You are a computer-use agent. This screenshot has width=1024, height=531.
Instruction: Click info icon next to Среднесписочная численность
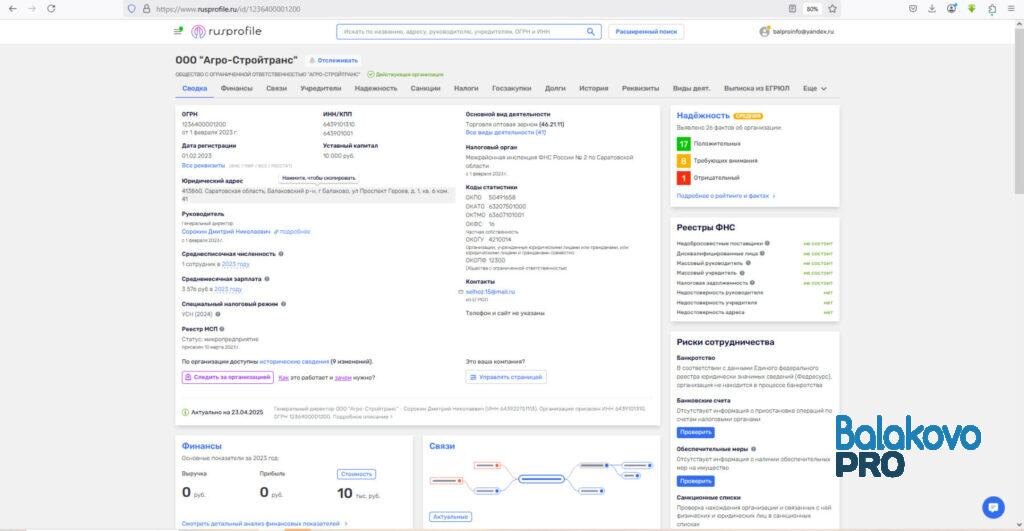point(281,254)
